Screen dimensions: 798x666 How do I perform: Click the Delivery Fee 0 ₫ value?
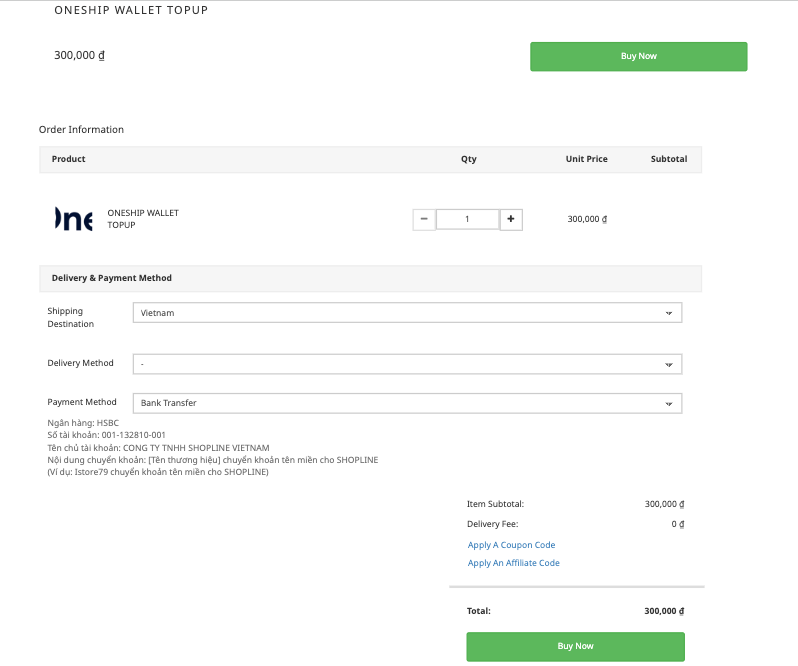point(677,524)
